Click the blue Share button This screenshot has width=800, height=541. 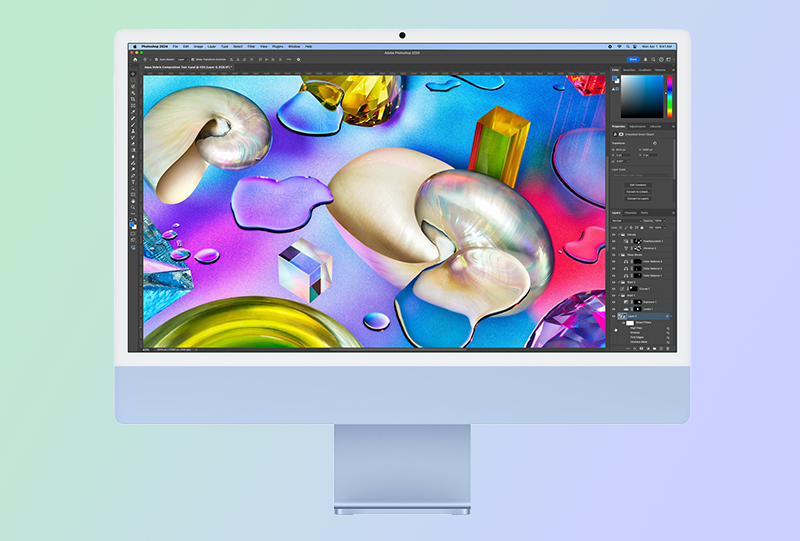point(633,59)
